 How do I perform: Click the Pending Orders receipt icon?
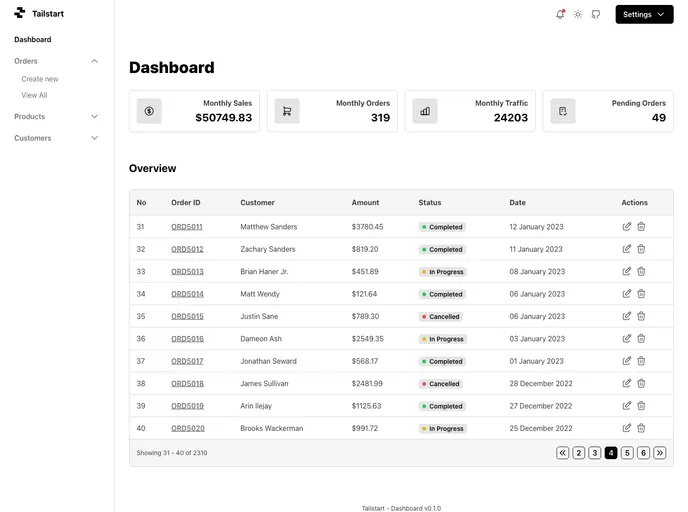(x=563, y=111)
